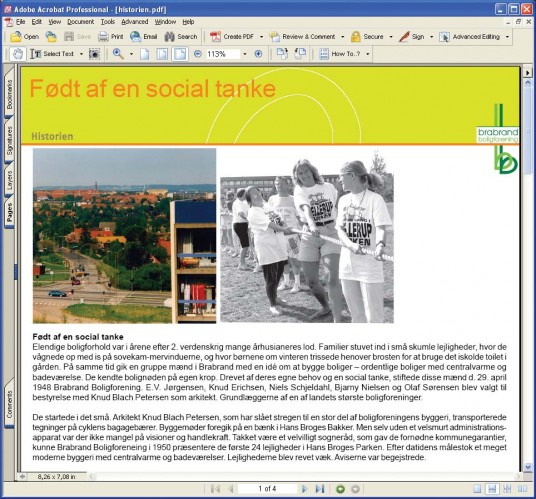Click the zoom out minus button
536x499 pixels.
pyautogui.click(x=198, y=54)
